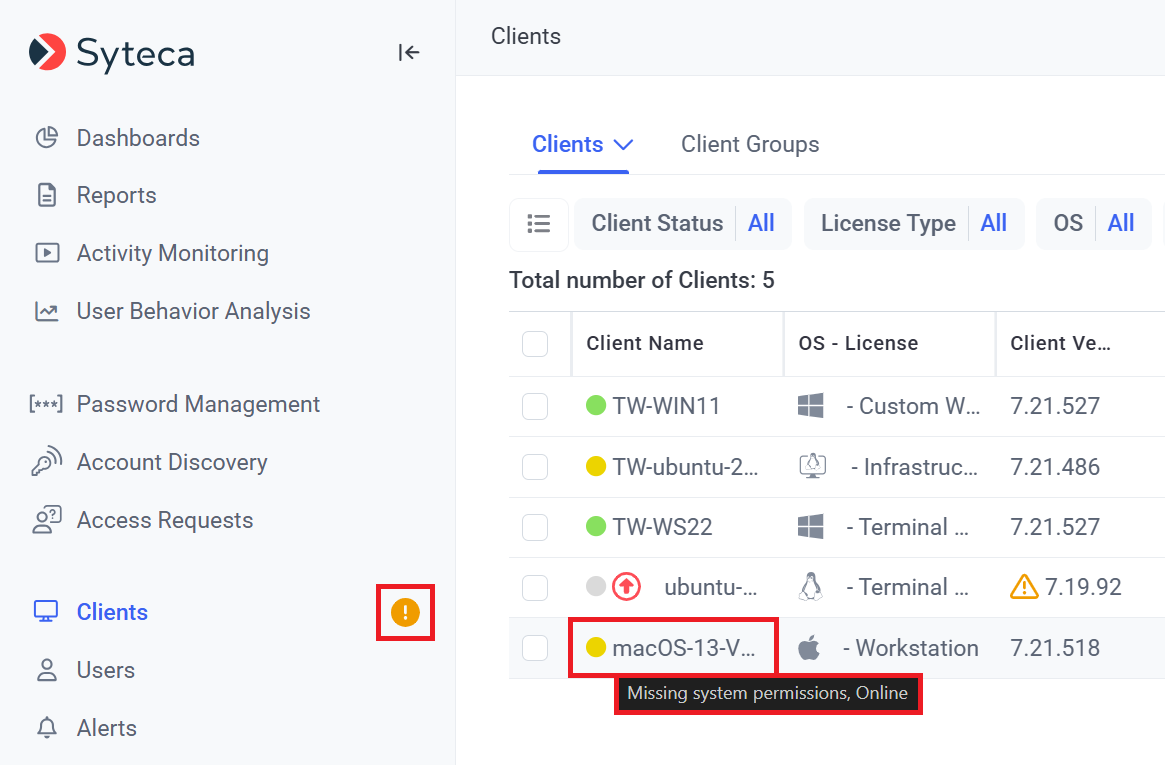
Task: Open the macOS-13-V... client entry
Action: (x=683, y=648)
